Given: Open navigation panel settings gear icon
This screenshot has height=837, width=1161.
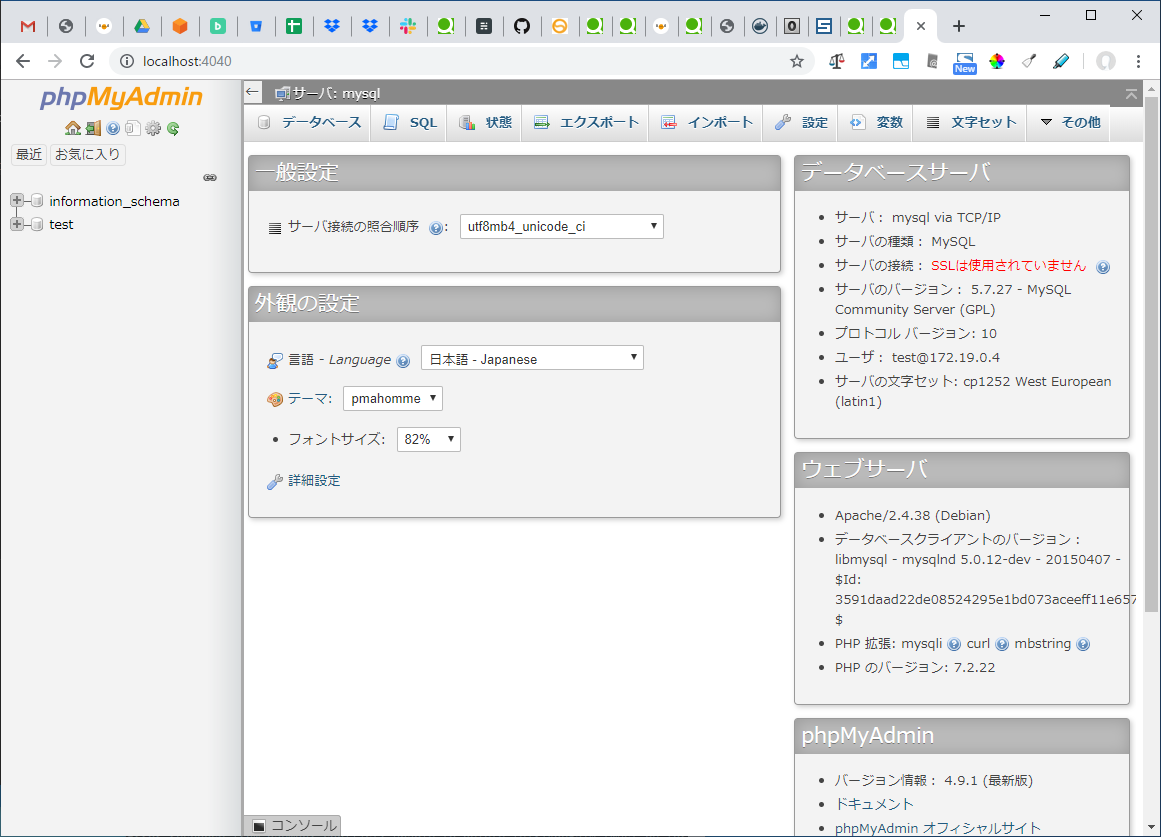Looking at the screenshot, I should [153, 128].
